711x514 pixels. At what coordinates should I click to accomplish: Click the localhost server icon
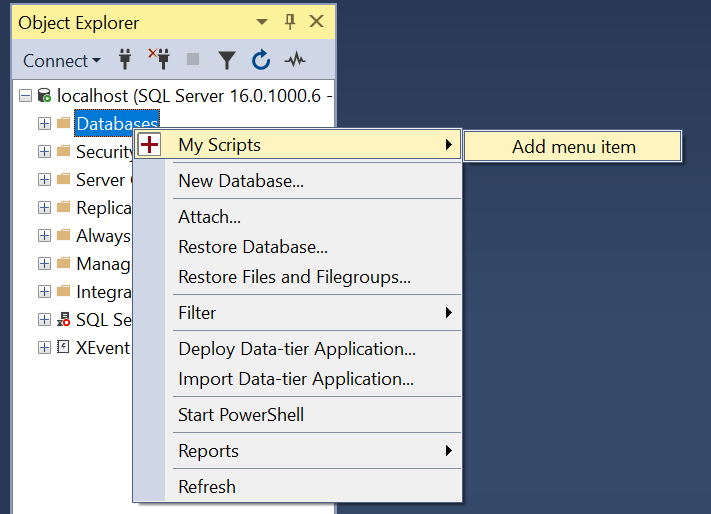tap(44, 96)
